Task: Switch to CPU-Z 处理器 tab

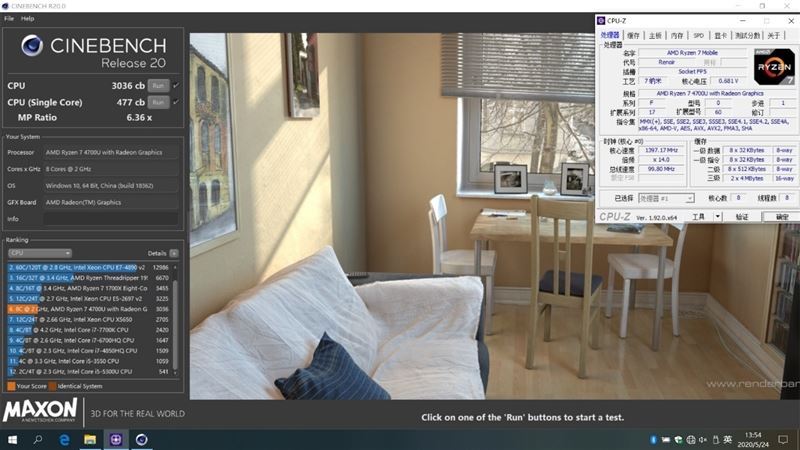Action: tap(610, 35)
